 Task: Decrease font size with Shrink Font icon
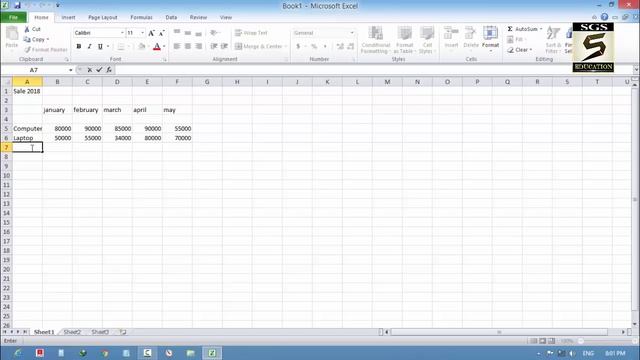coord(162,33)
